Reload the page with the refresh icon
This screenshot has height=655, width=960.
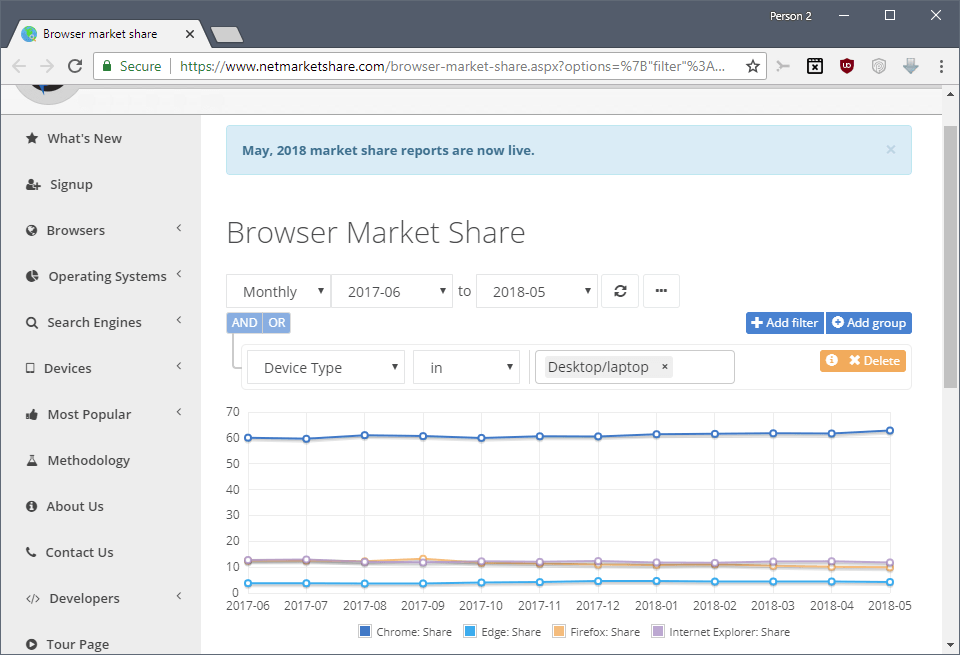coord(75,66)
